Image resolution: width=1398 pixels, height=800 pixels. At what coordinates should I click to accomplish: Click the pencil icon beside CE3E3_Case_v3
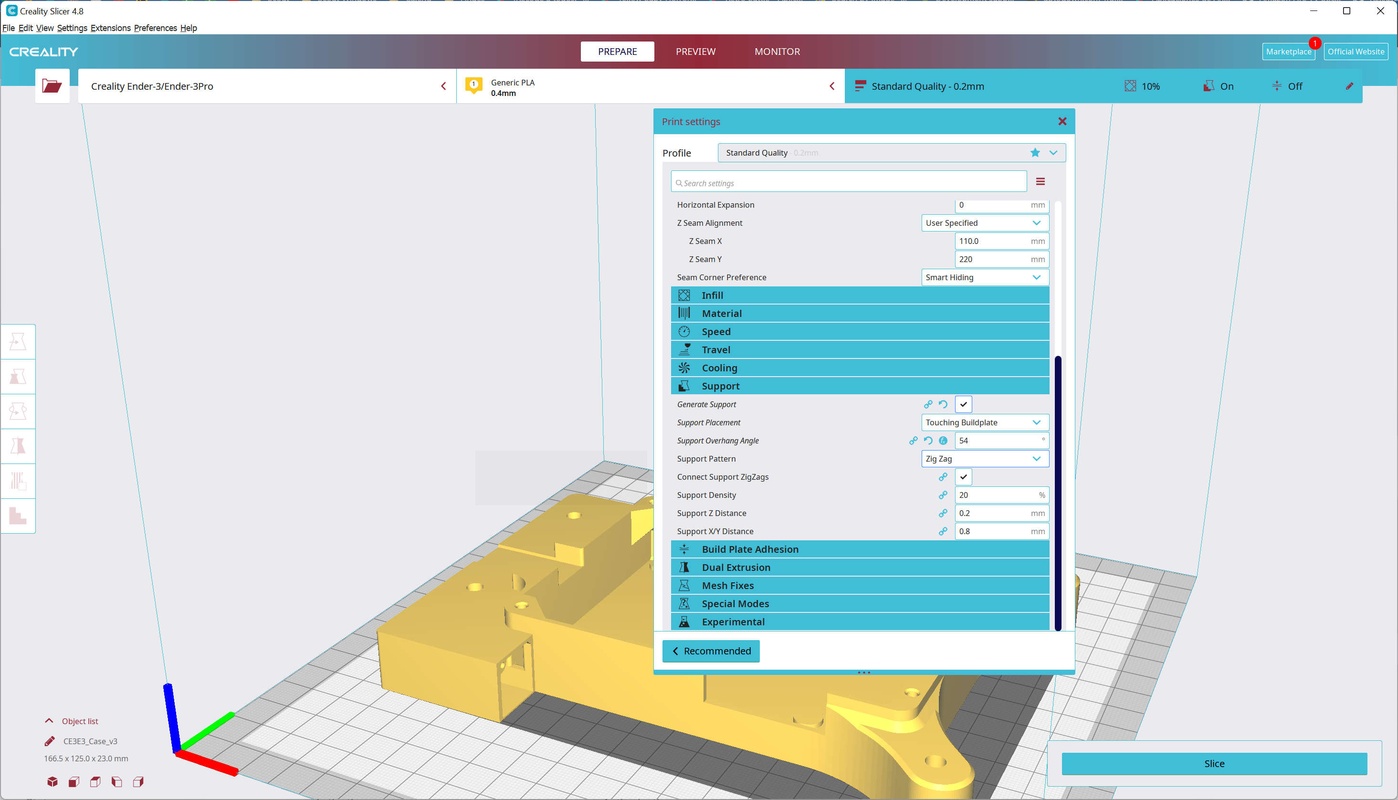pos(50,742)
